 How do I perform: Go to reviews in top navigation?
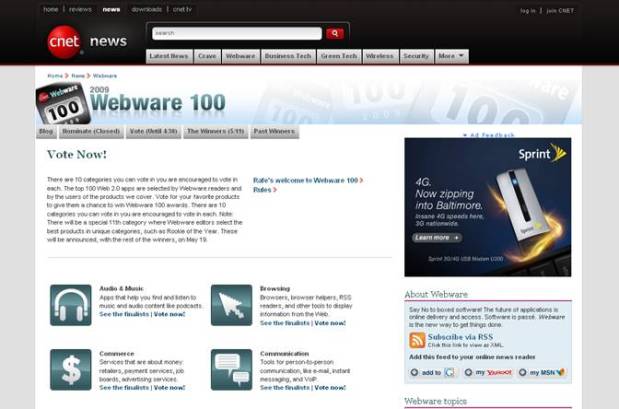click(80, 9)
